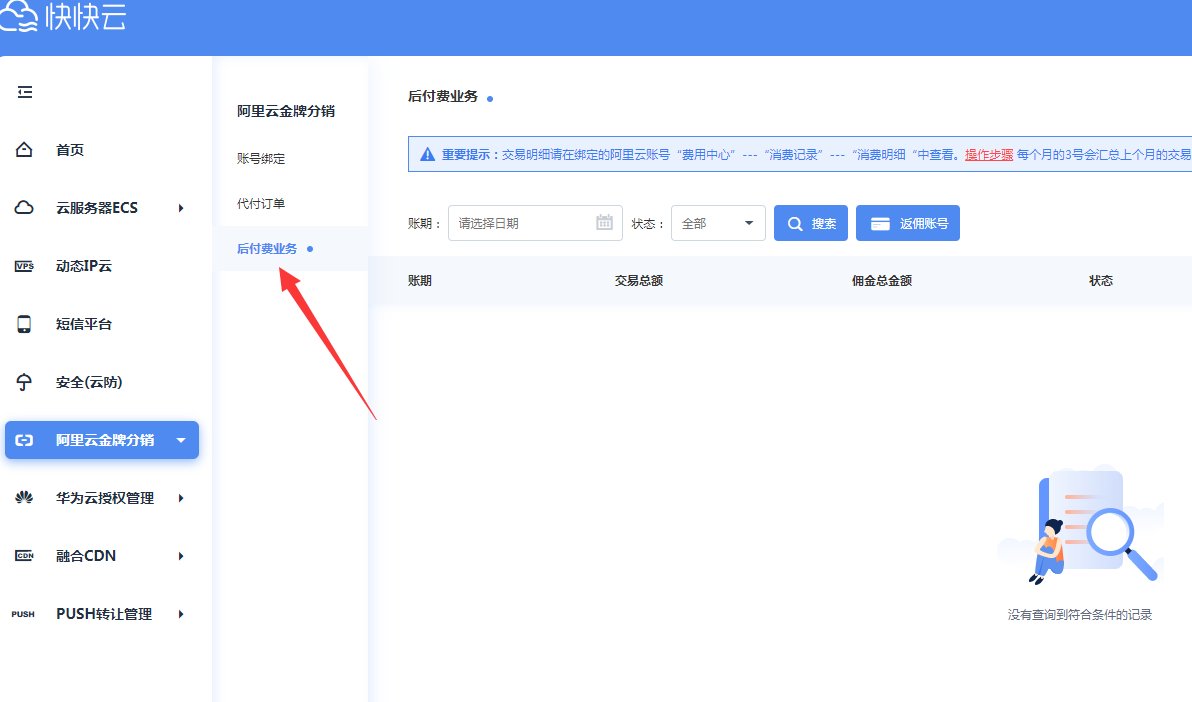Open the 账号绑定 submenu item
Image resolution: width=1192 pixels, height=702 pixels.
pyautogui.click(x=261, y=159)
